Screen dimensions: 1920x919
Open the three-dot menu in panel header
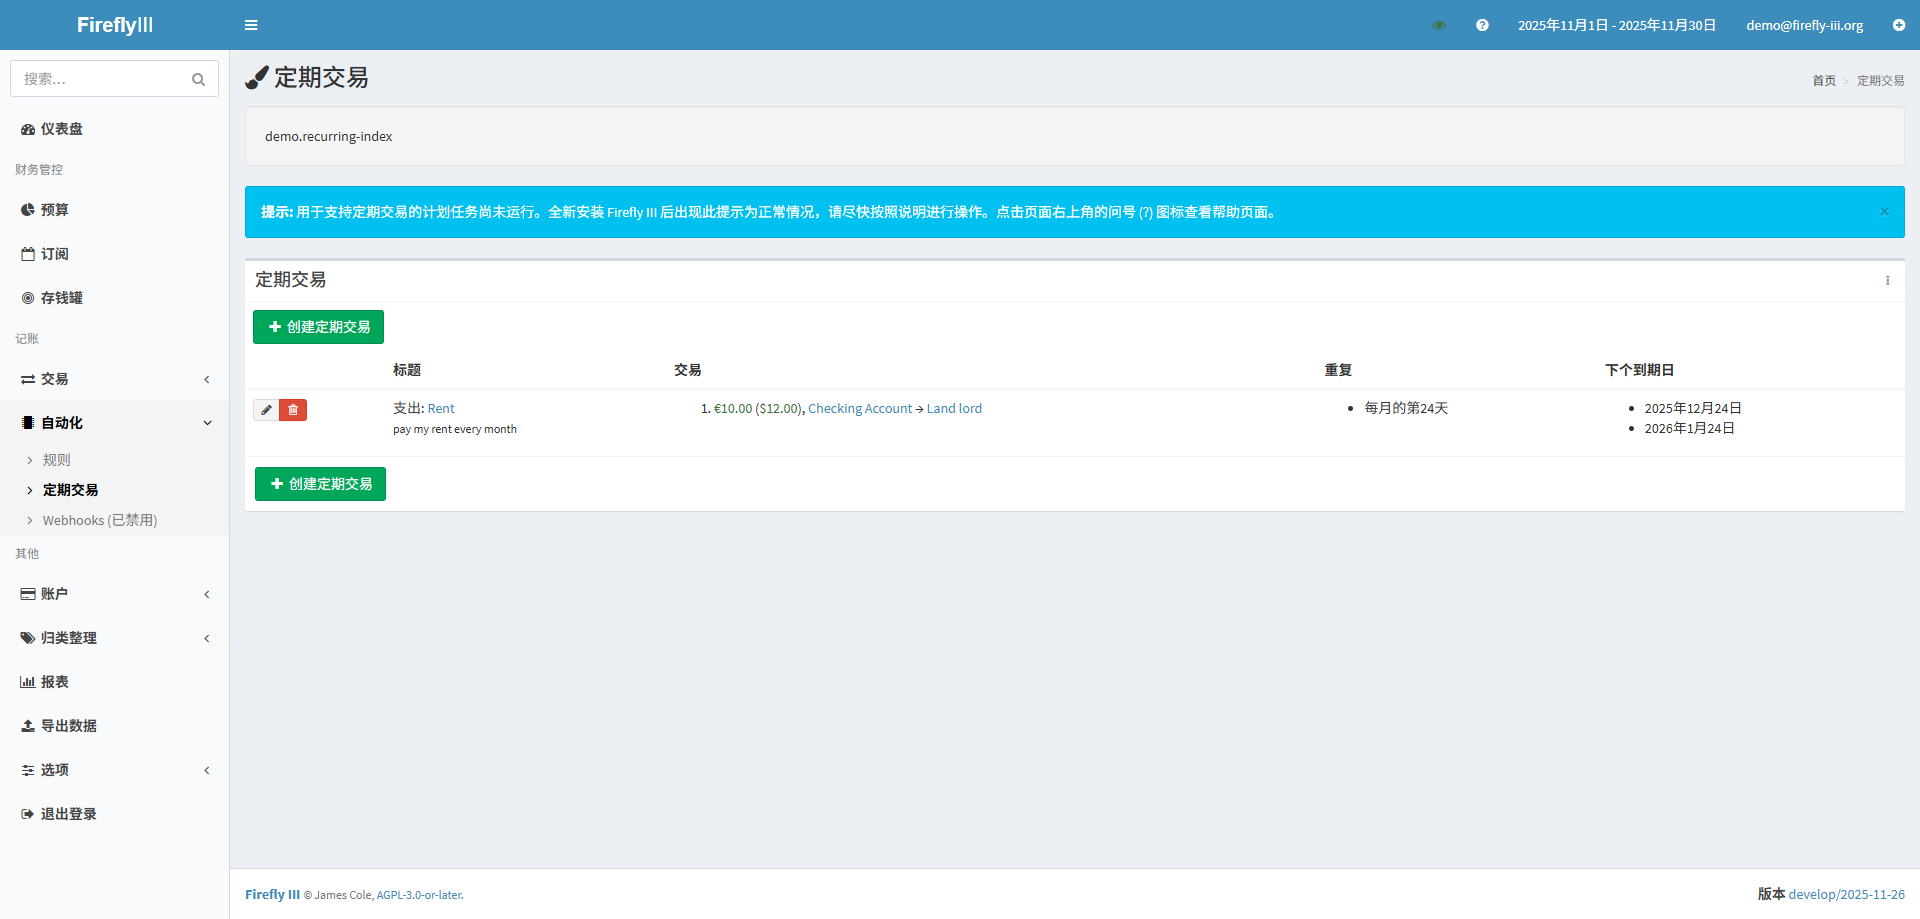coord(1887,281)
